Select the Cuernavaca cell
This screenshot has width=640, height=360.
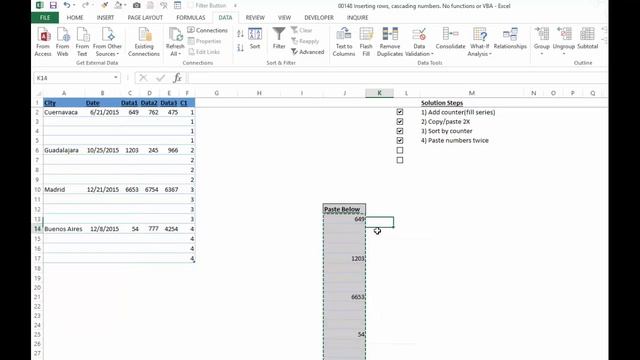click(x=64, y=112)
